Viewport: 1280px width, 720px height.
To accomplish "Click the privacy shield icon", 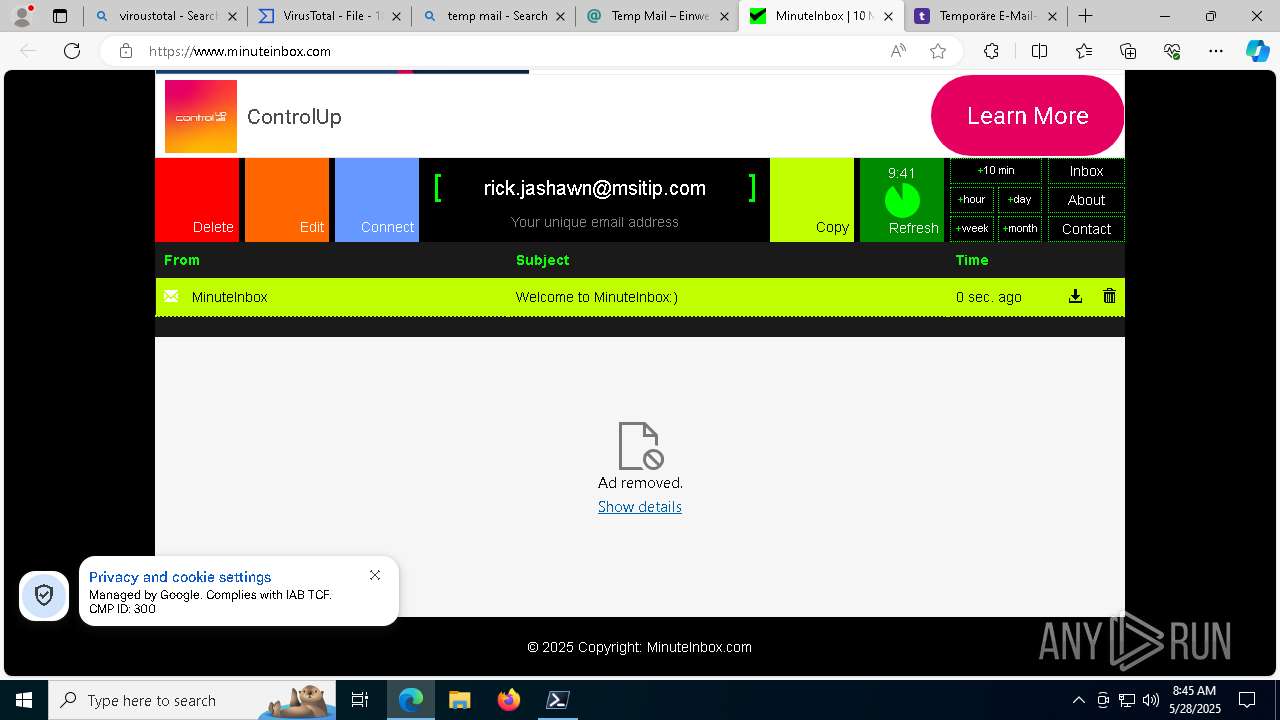I will coord(44,596).
